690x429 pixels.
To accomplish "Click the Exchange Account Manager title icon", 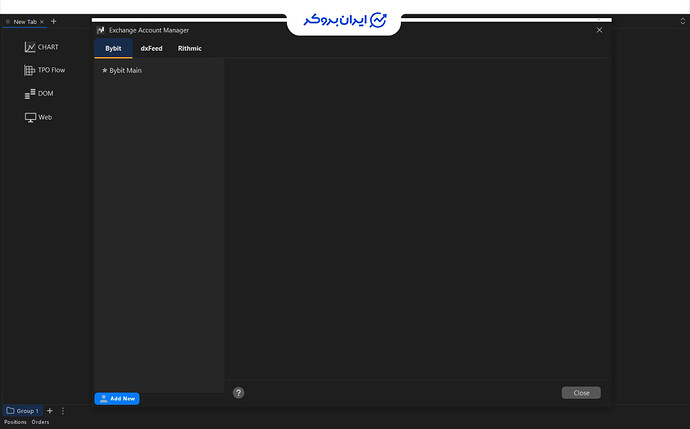I will 101,30.
